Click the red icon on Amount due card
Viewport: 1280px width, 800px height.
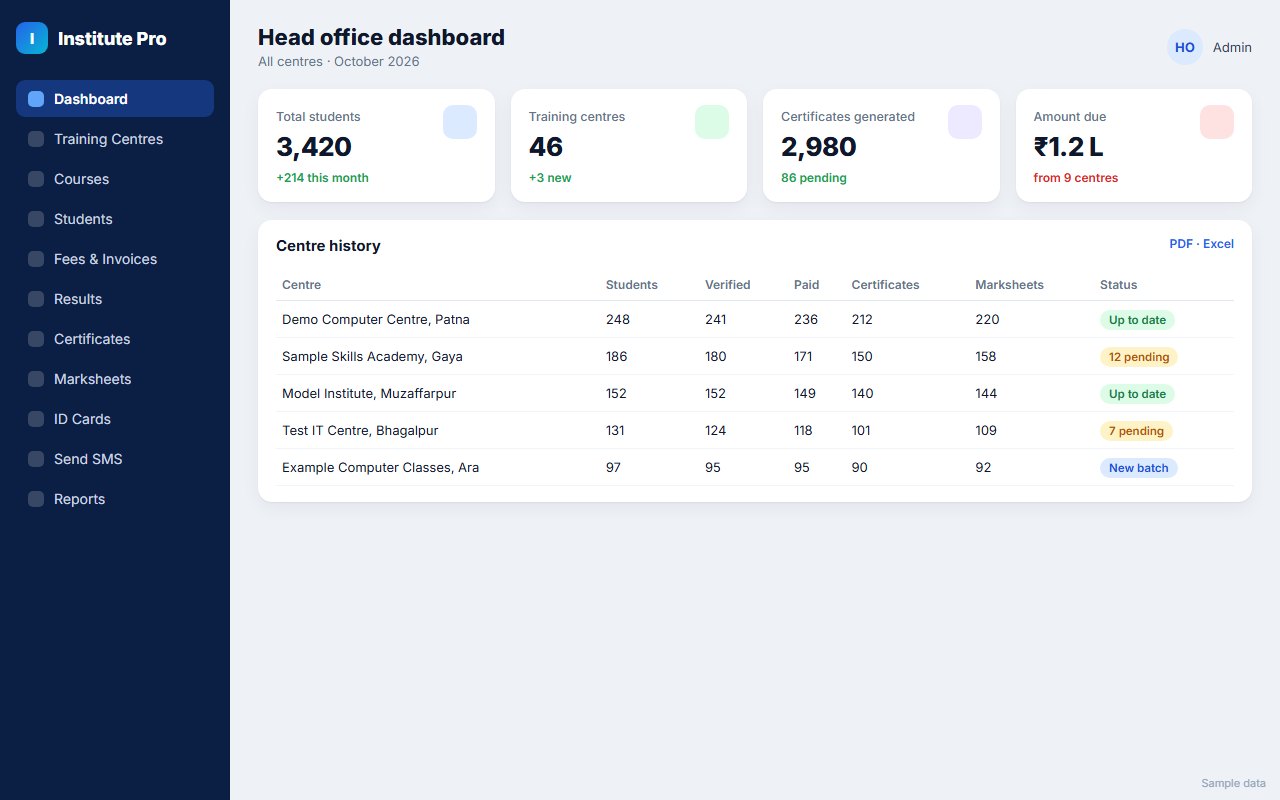[1217, 122]
